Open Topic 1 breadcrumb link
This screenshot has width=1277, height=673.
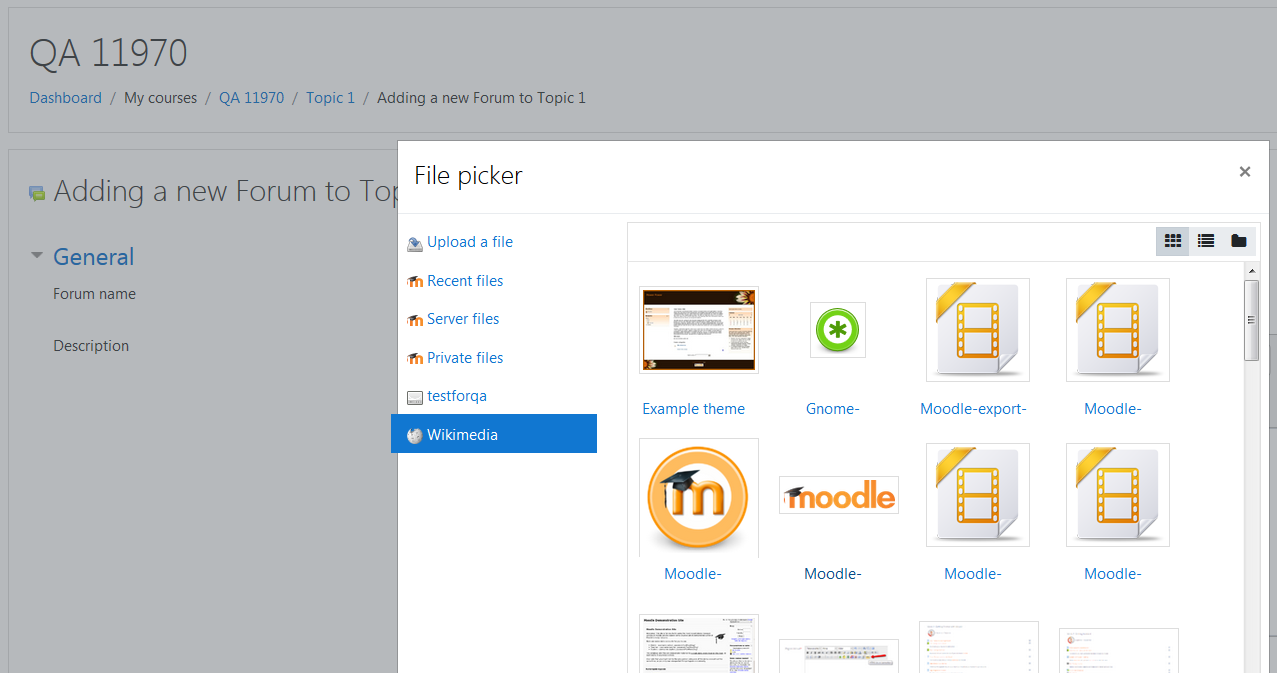(x=331, y=98)
